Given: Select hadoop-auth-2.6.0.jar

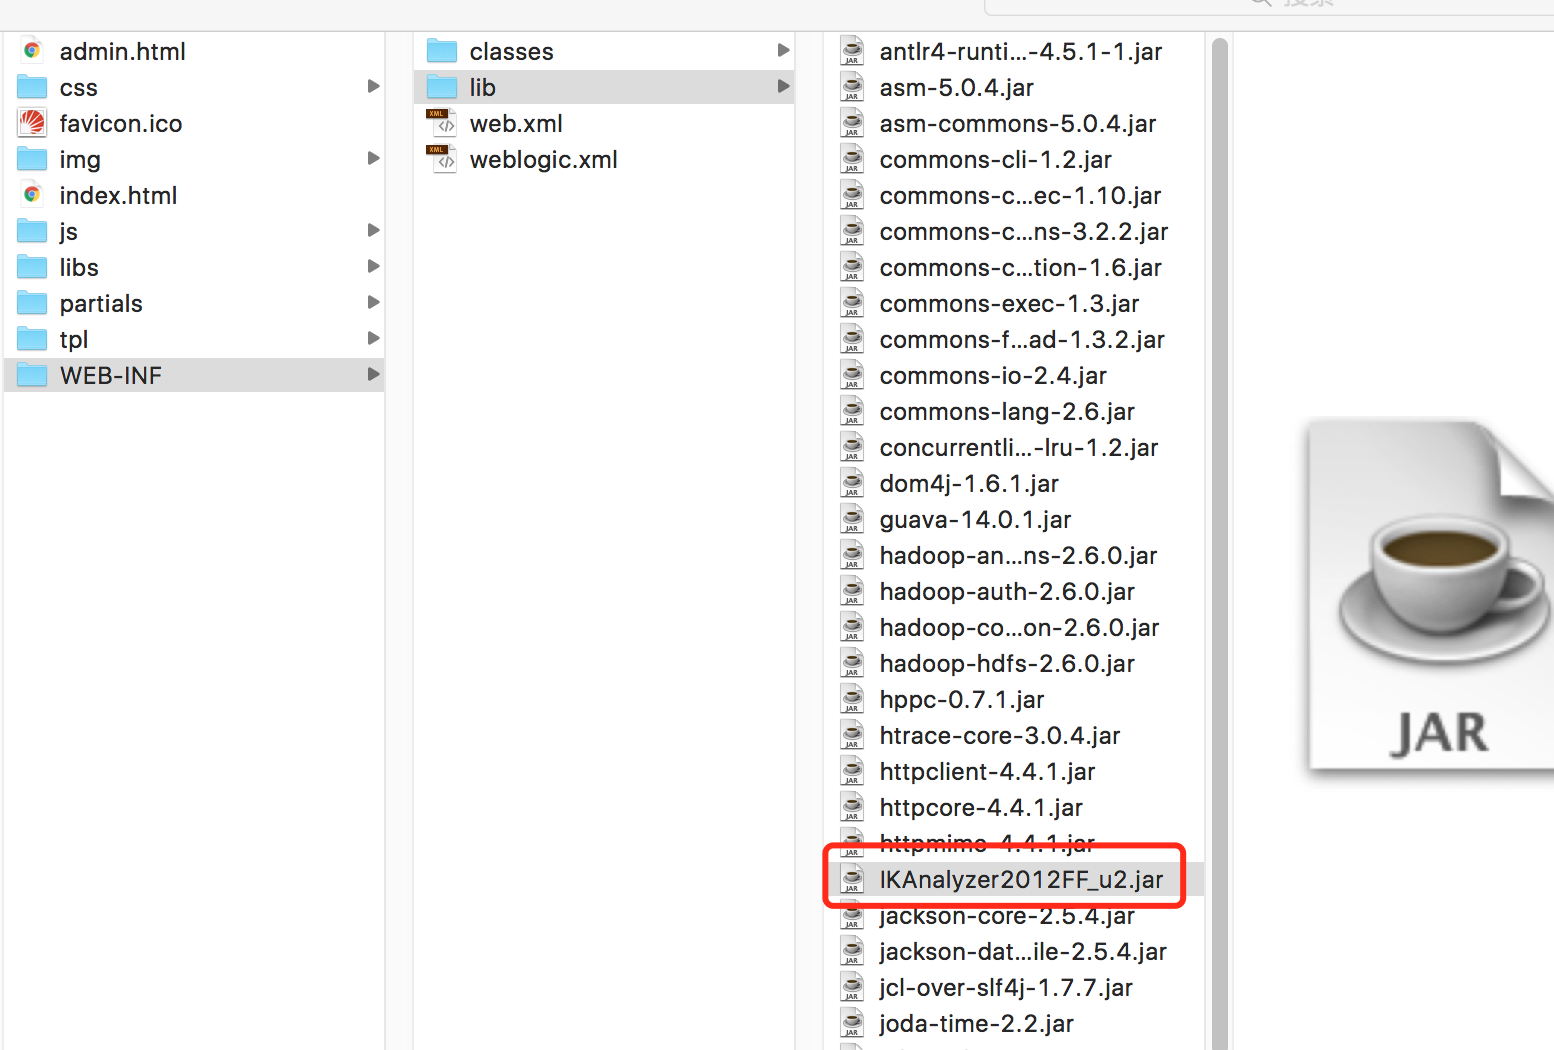Looking at the screenshot, I should point(1007,591).
